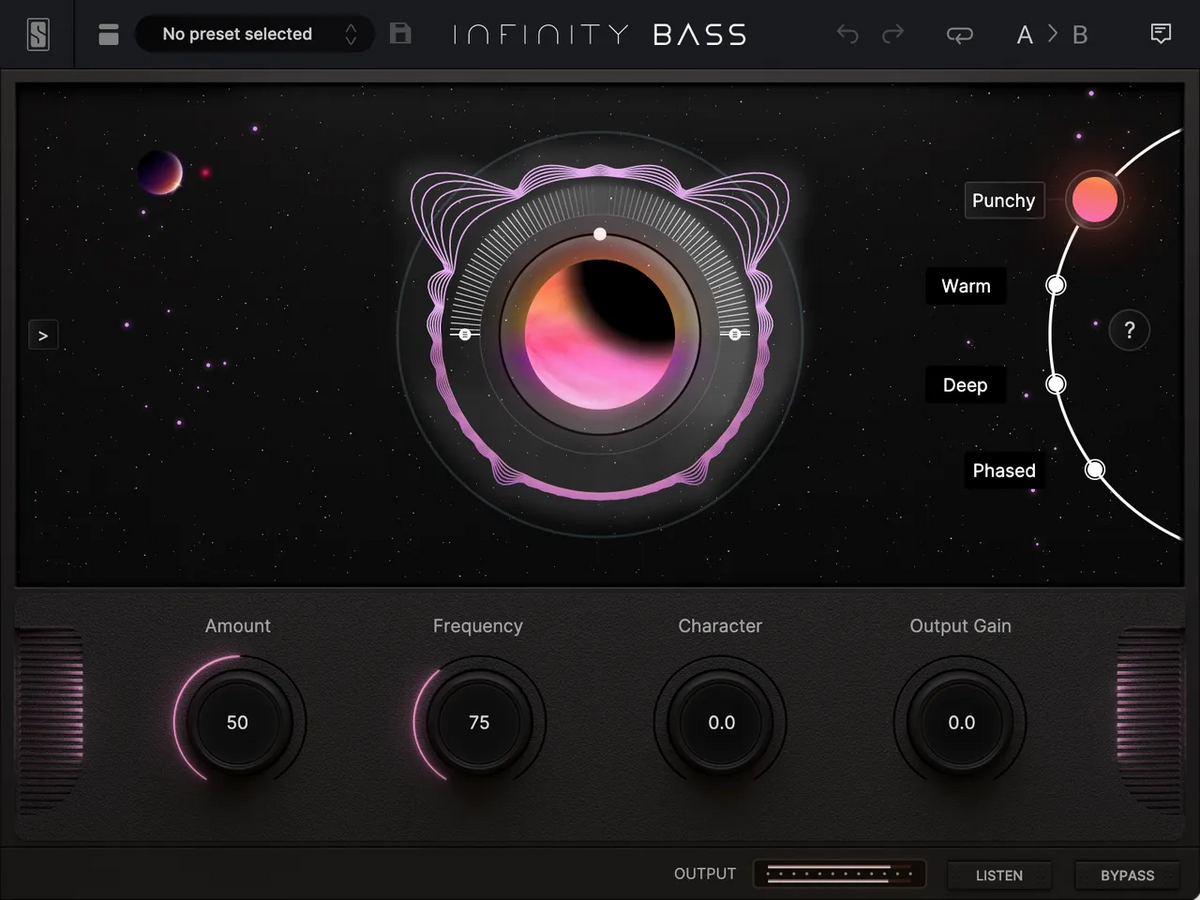Toggle Bypass on the plugin
This screenshot has width=1200, height=900.
(1128, 875)
